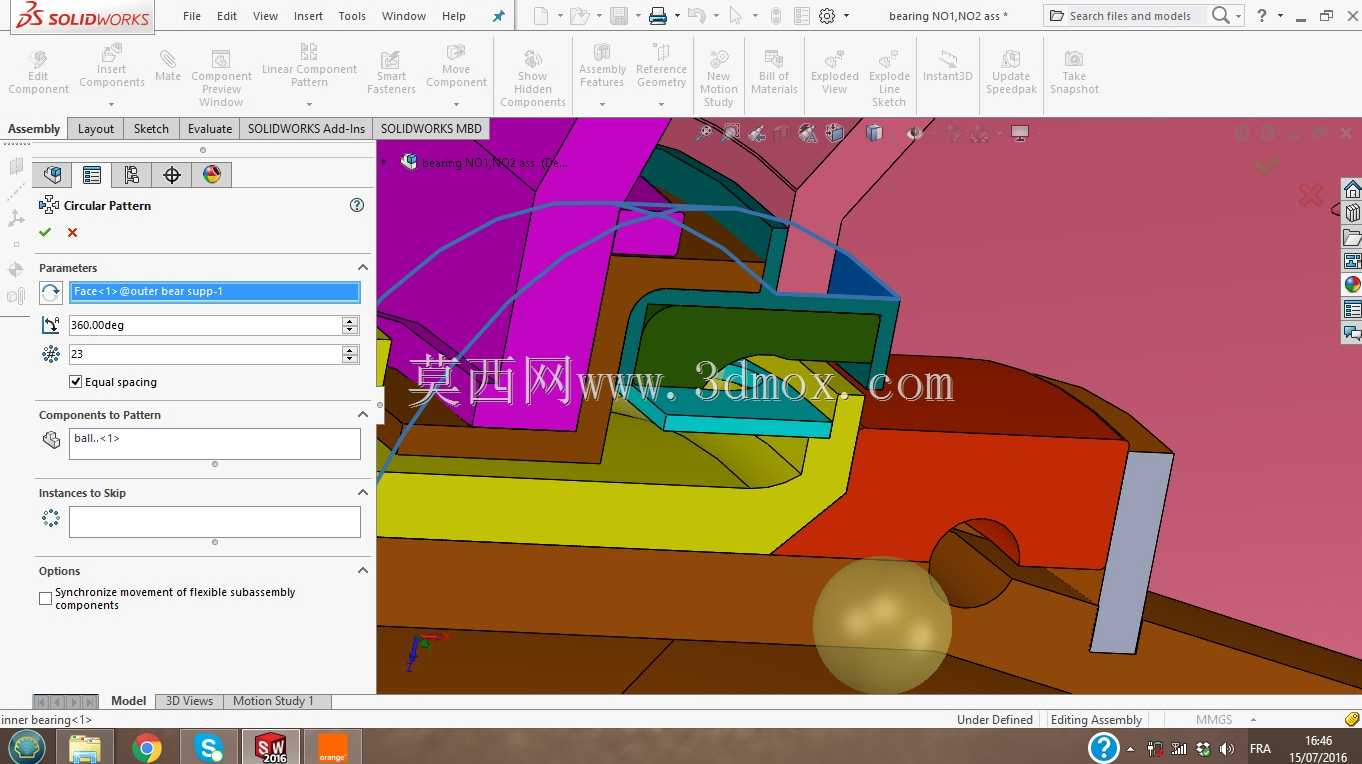1362x764 pixels.
Task: Click the viewport confirm checkmark
Action: click(x=1266, y=164)
